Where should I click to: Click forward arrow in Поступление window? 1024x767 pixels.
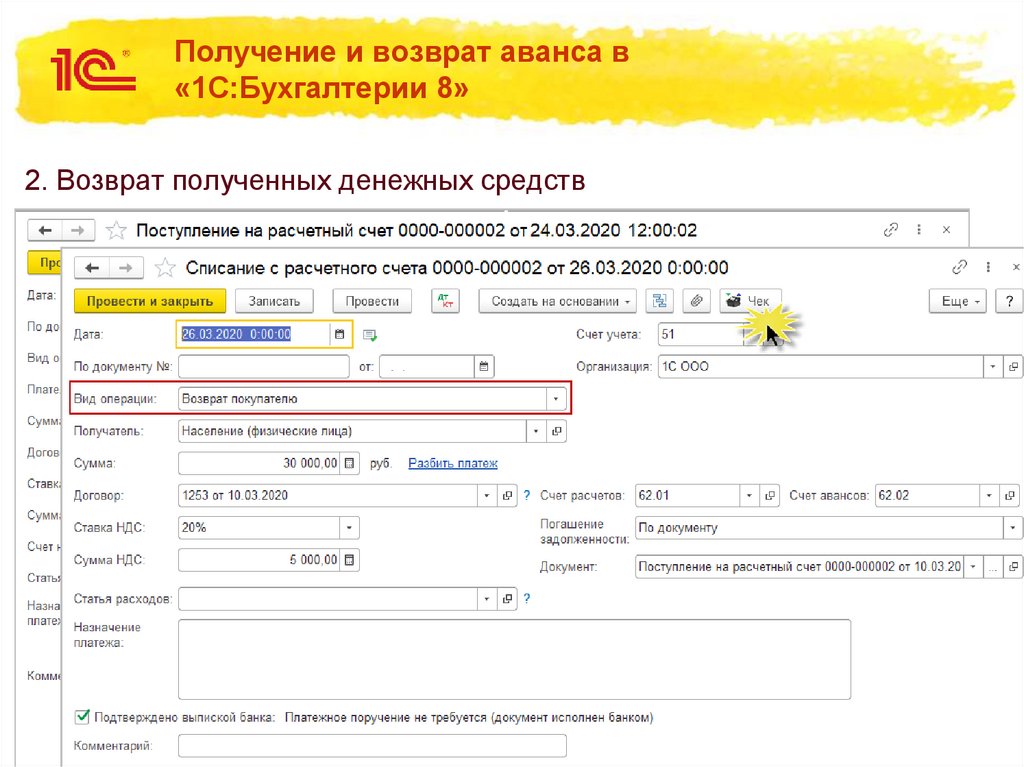click(78, 230)
